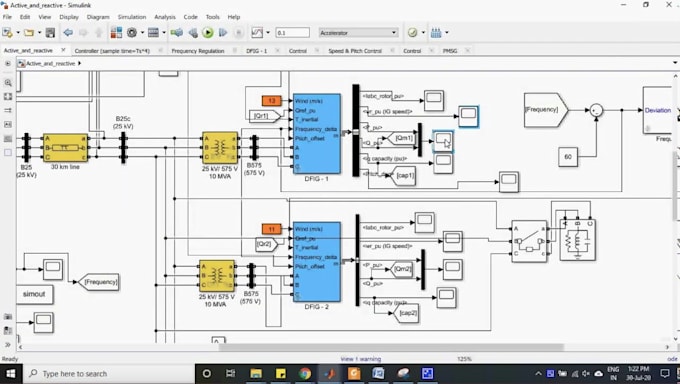Switch to the DFIG - 1 tab
The height and width of the screenshot is (384, 680).
tap(257, 51)
